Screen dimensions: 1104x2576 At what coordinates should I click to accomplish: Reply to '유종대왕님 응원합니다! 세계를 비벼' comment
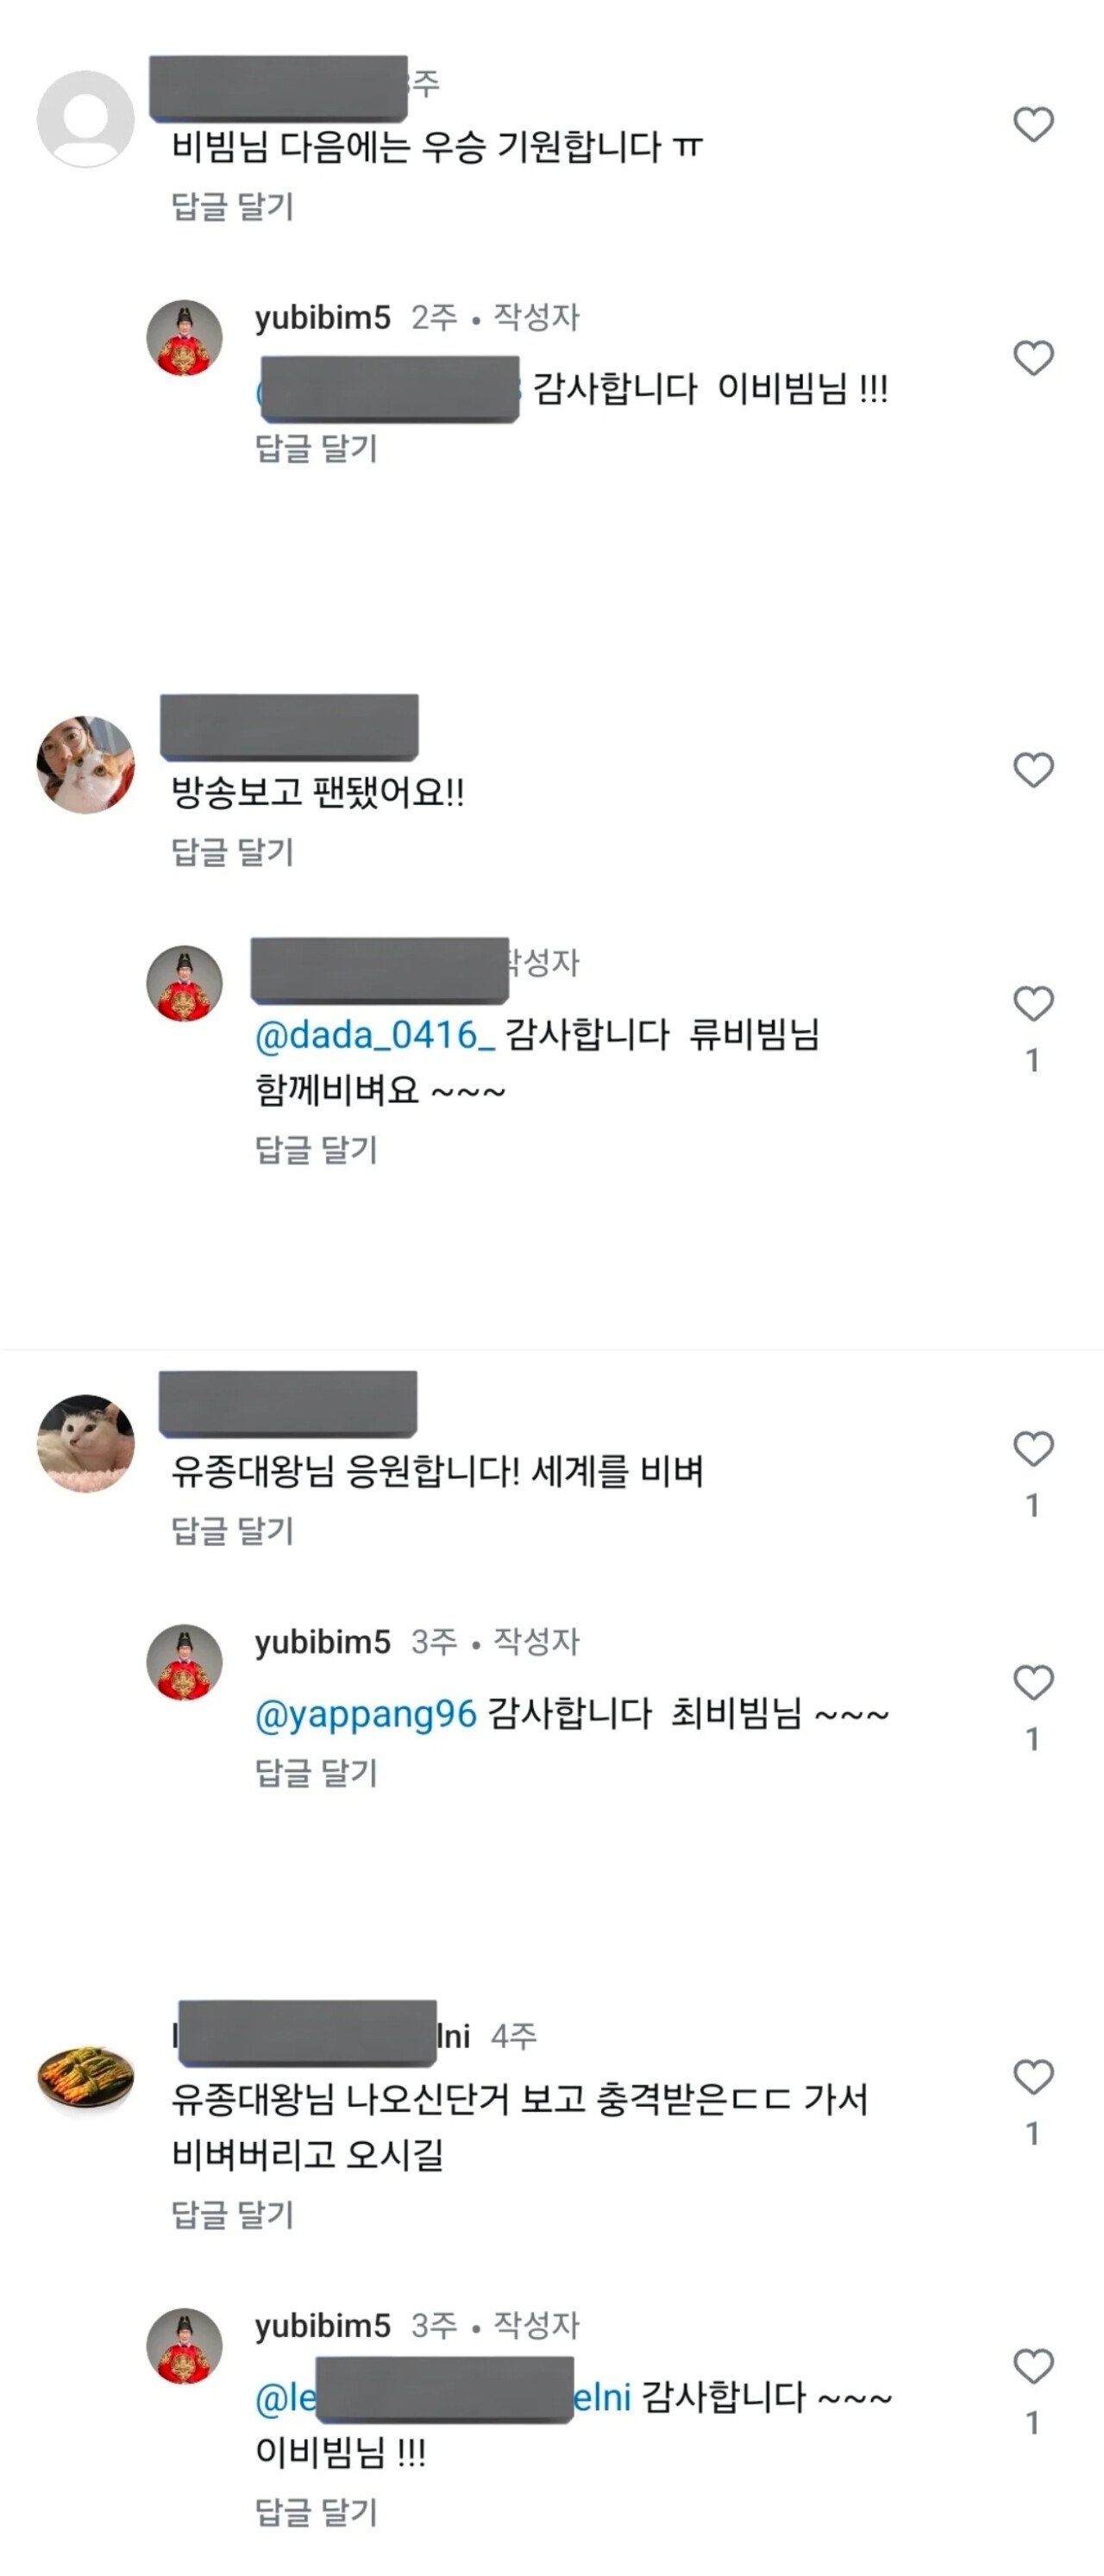pos(232,1530)
